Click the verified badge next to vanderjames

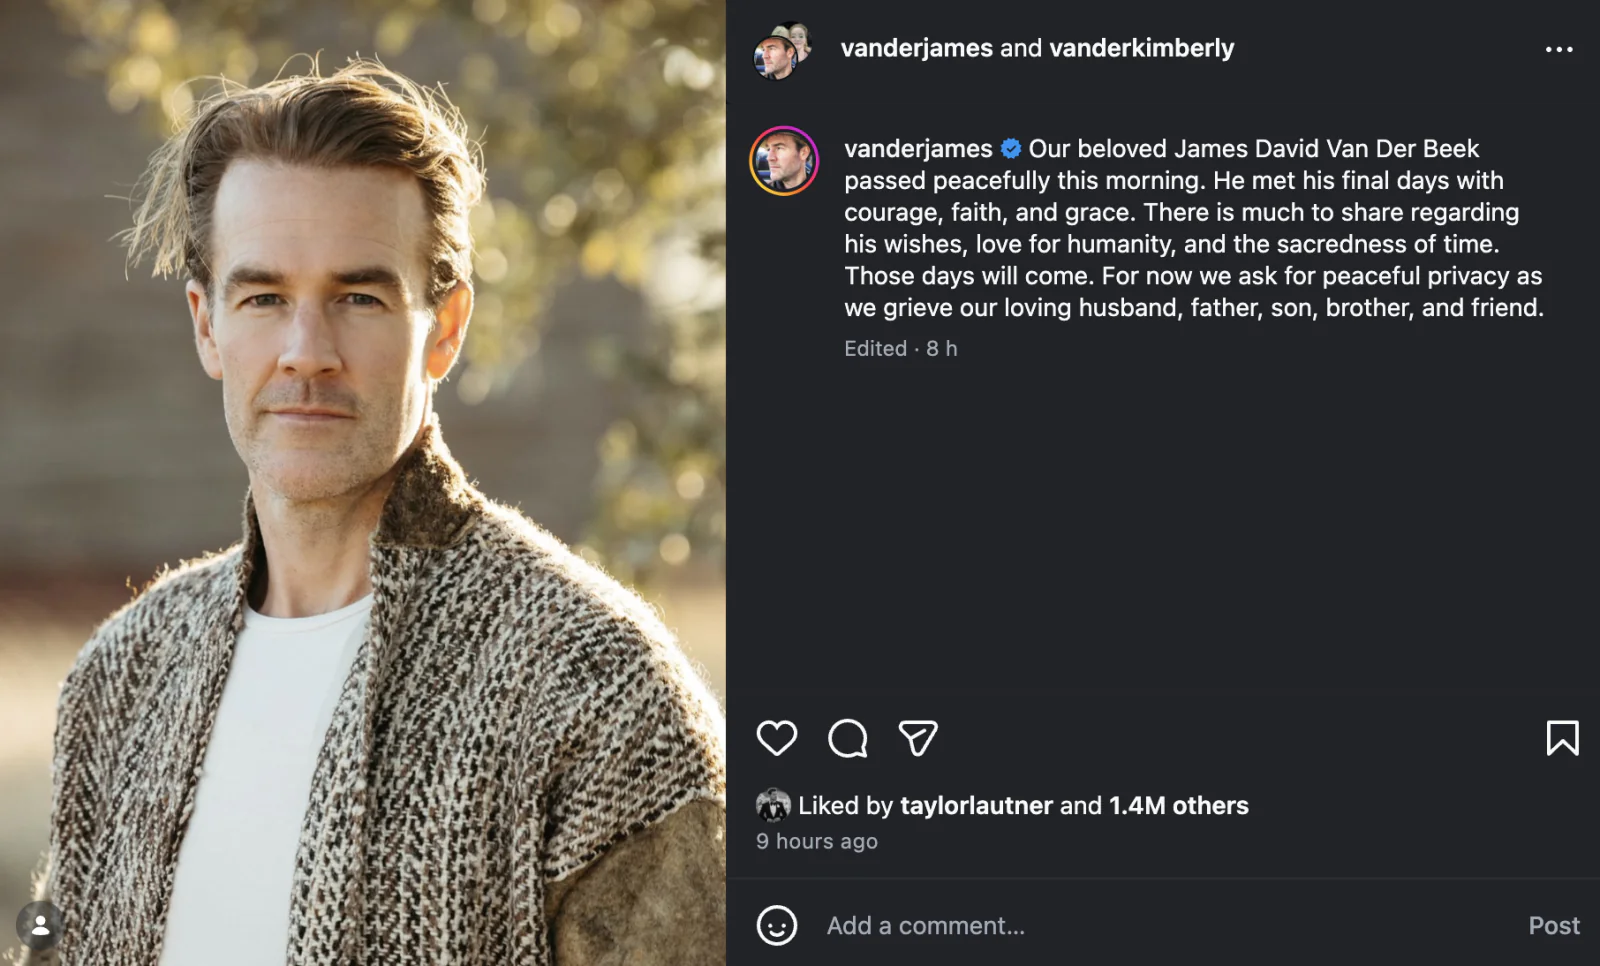[x=1010, y=148]
